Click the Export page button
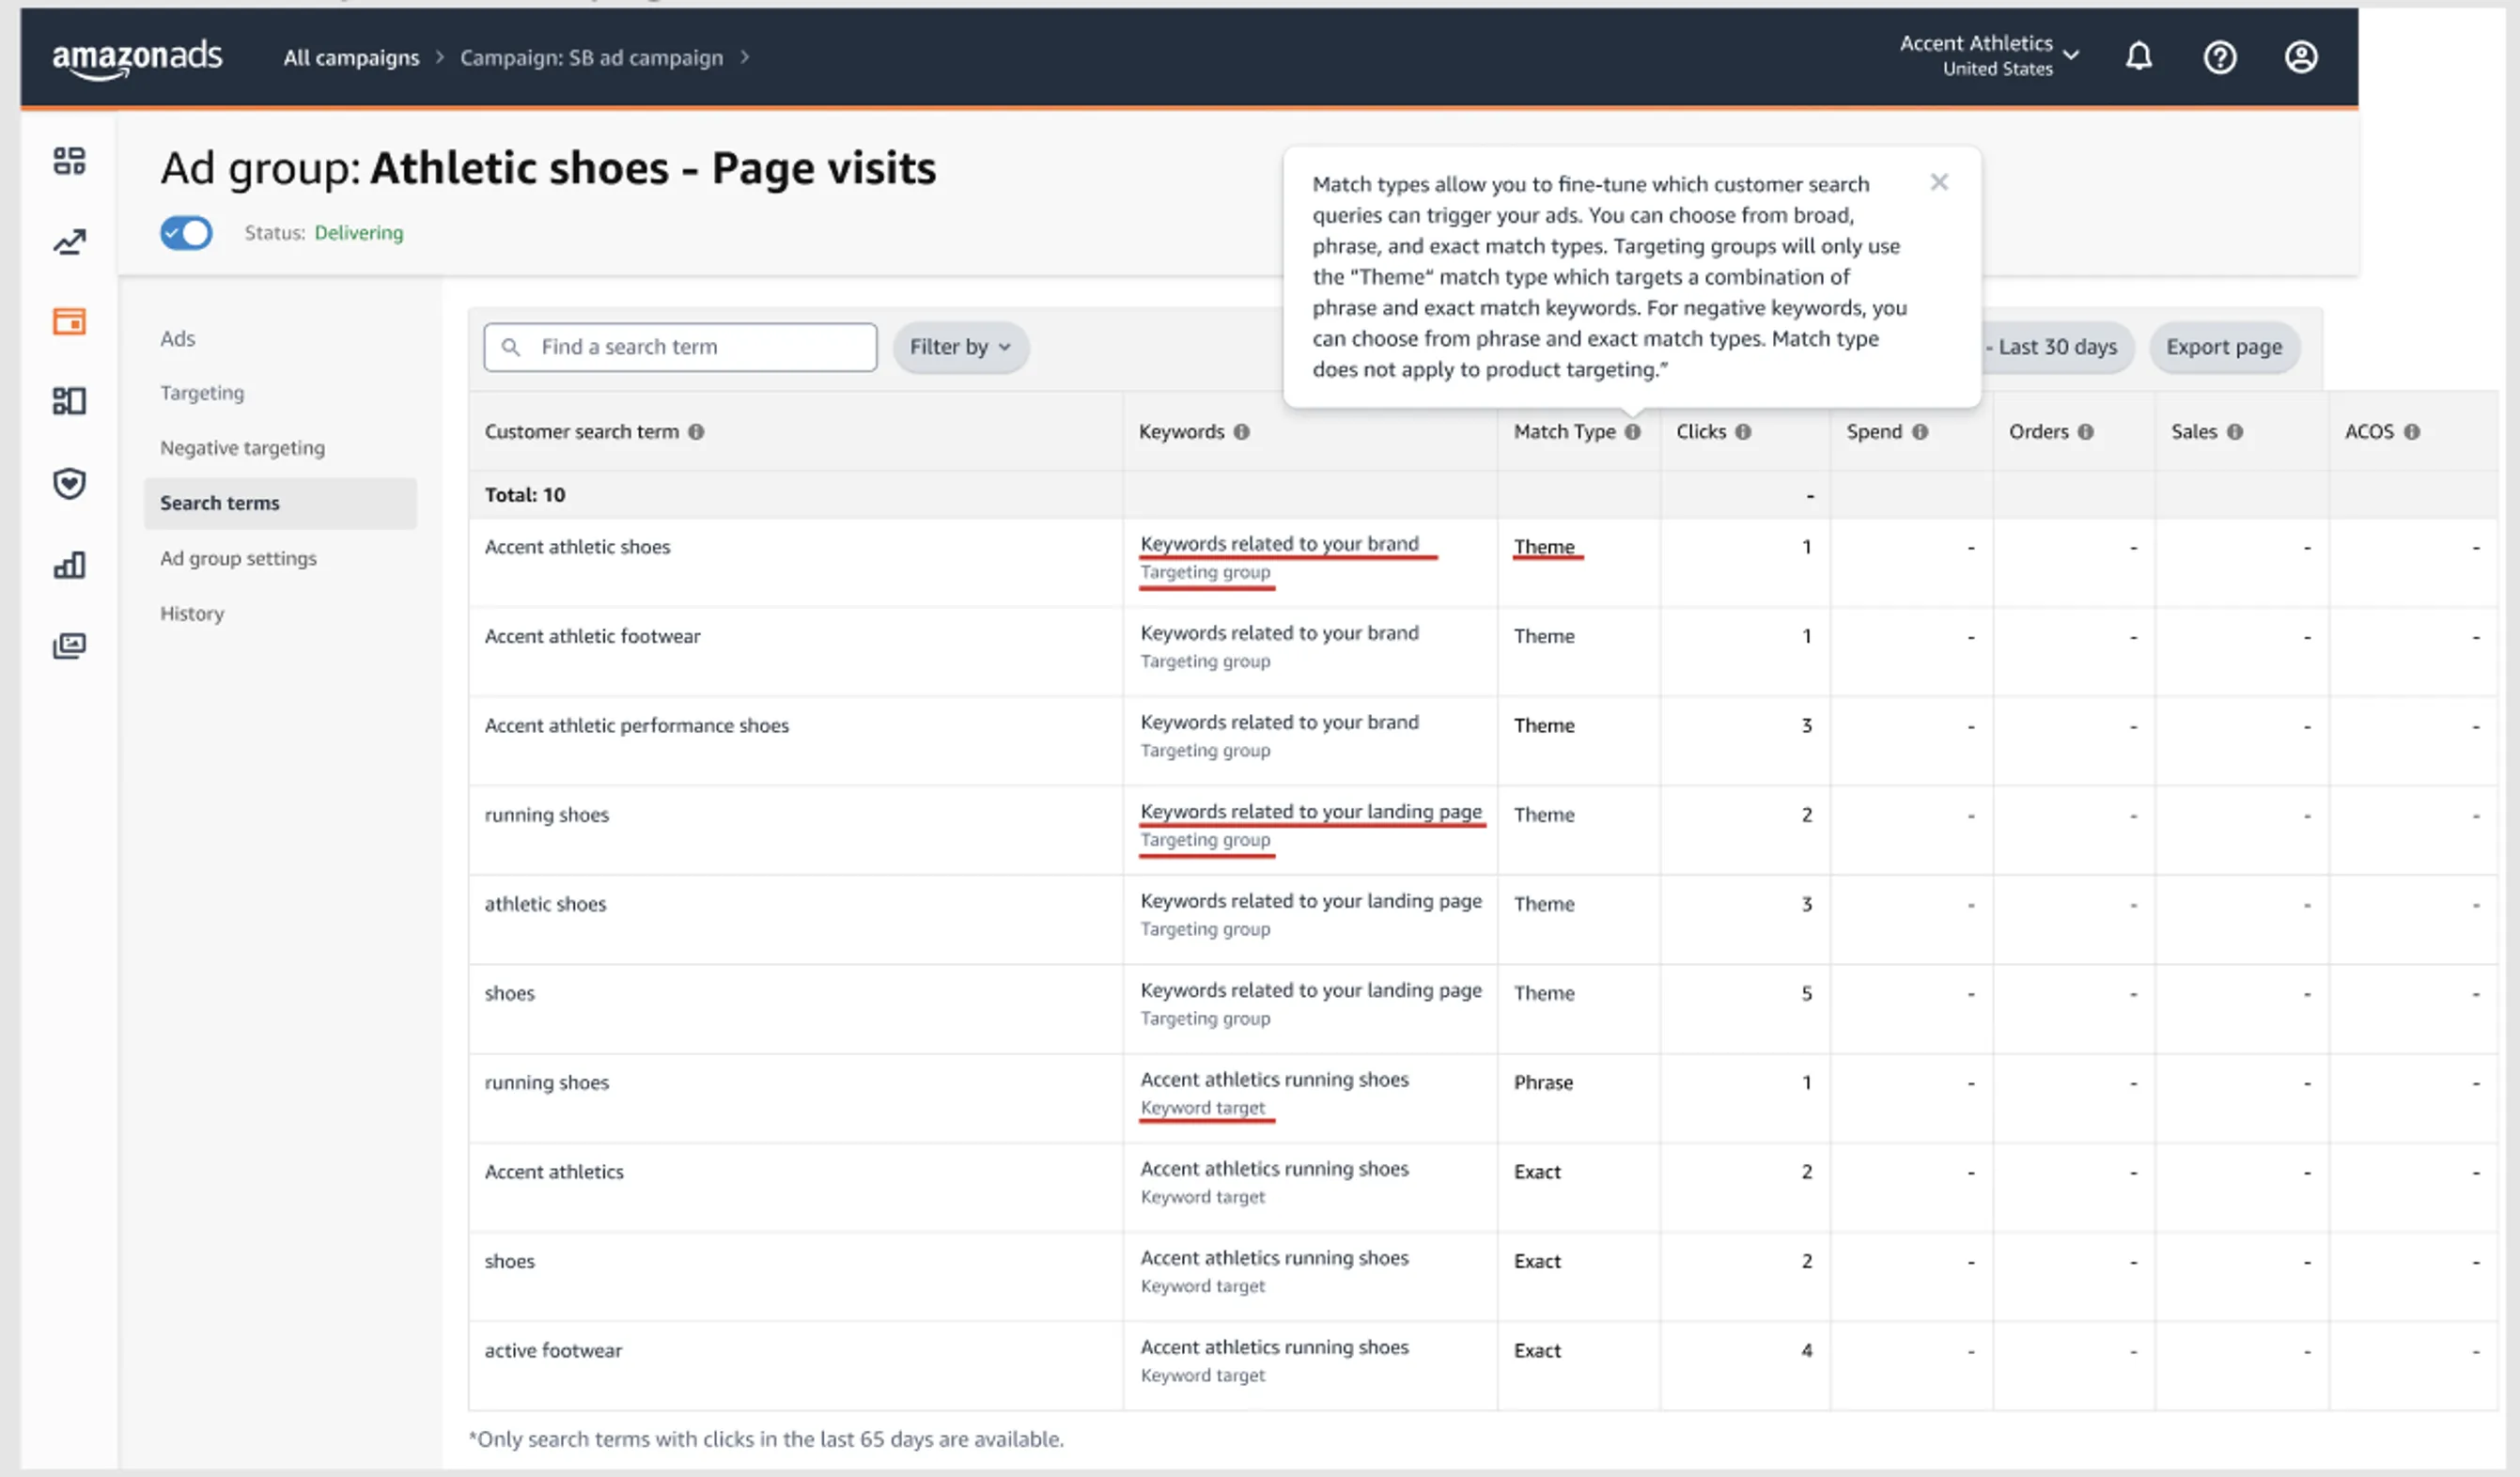 [x=2224, y=347]
